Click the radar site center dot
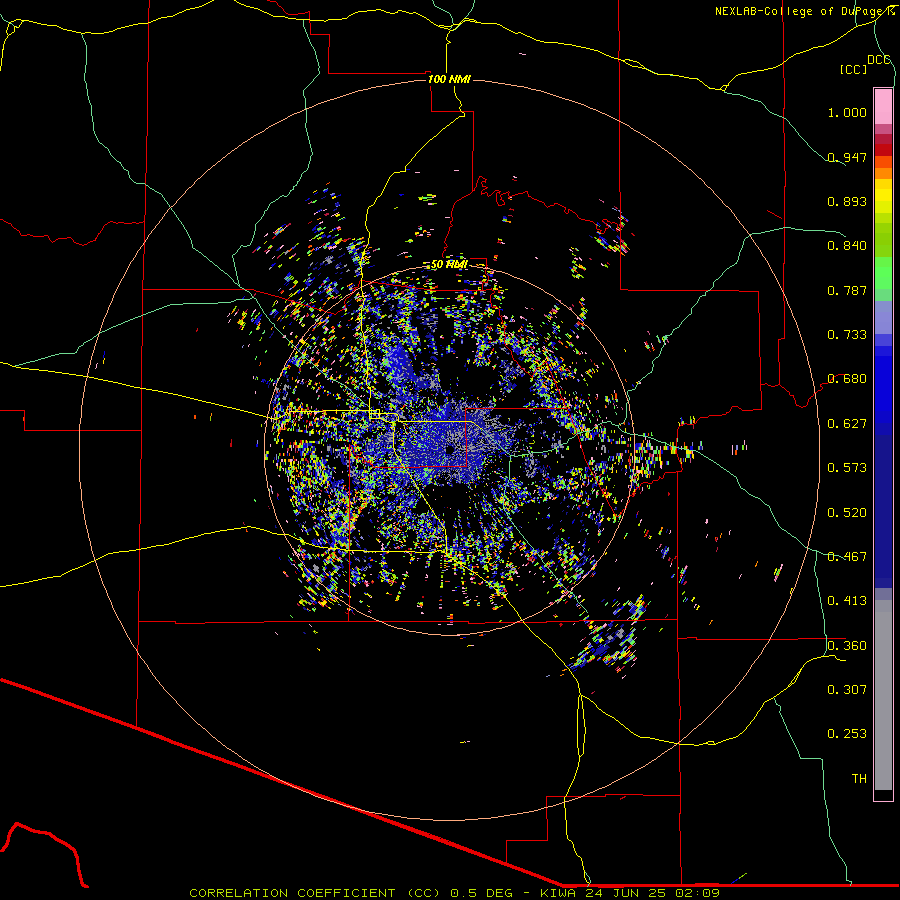This screenshot has height=900, width=900. (449, 449)
